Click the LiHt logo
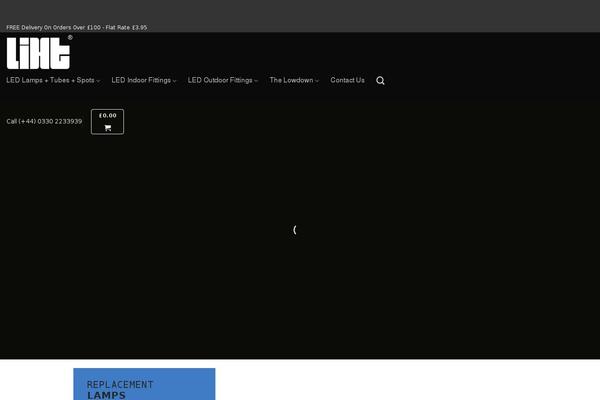The width and height of the screenshot is (600, 400). 38,53
